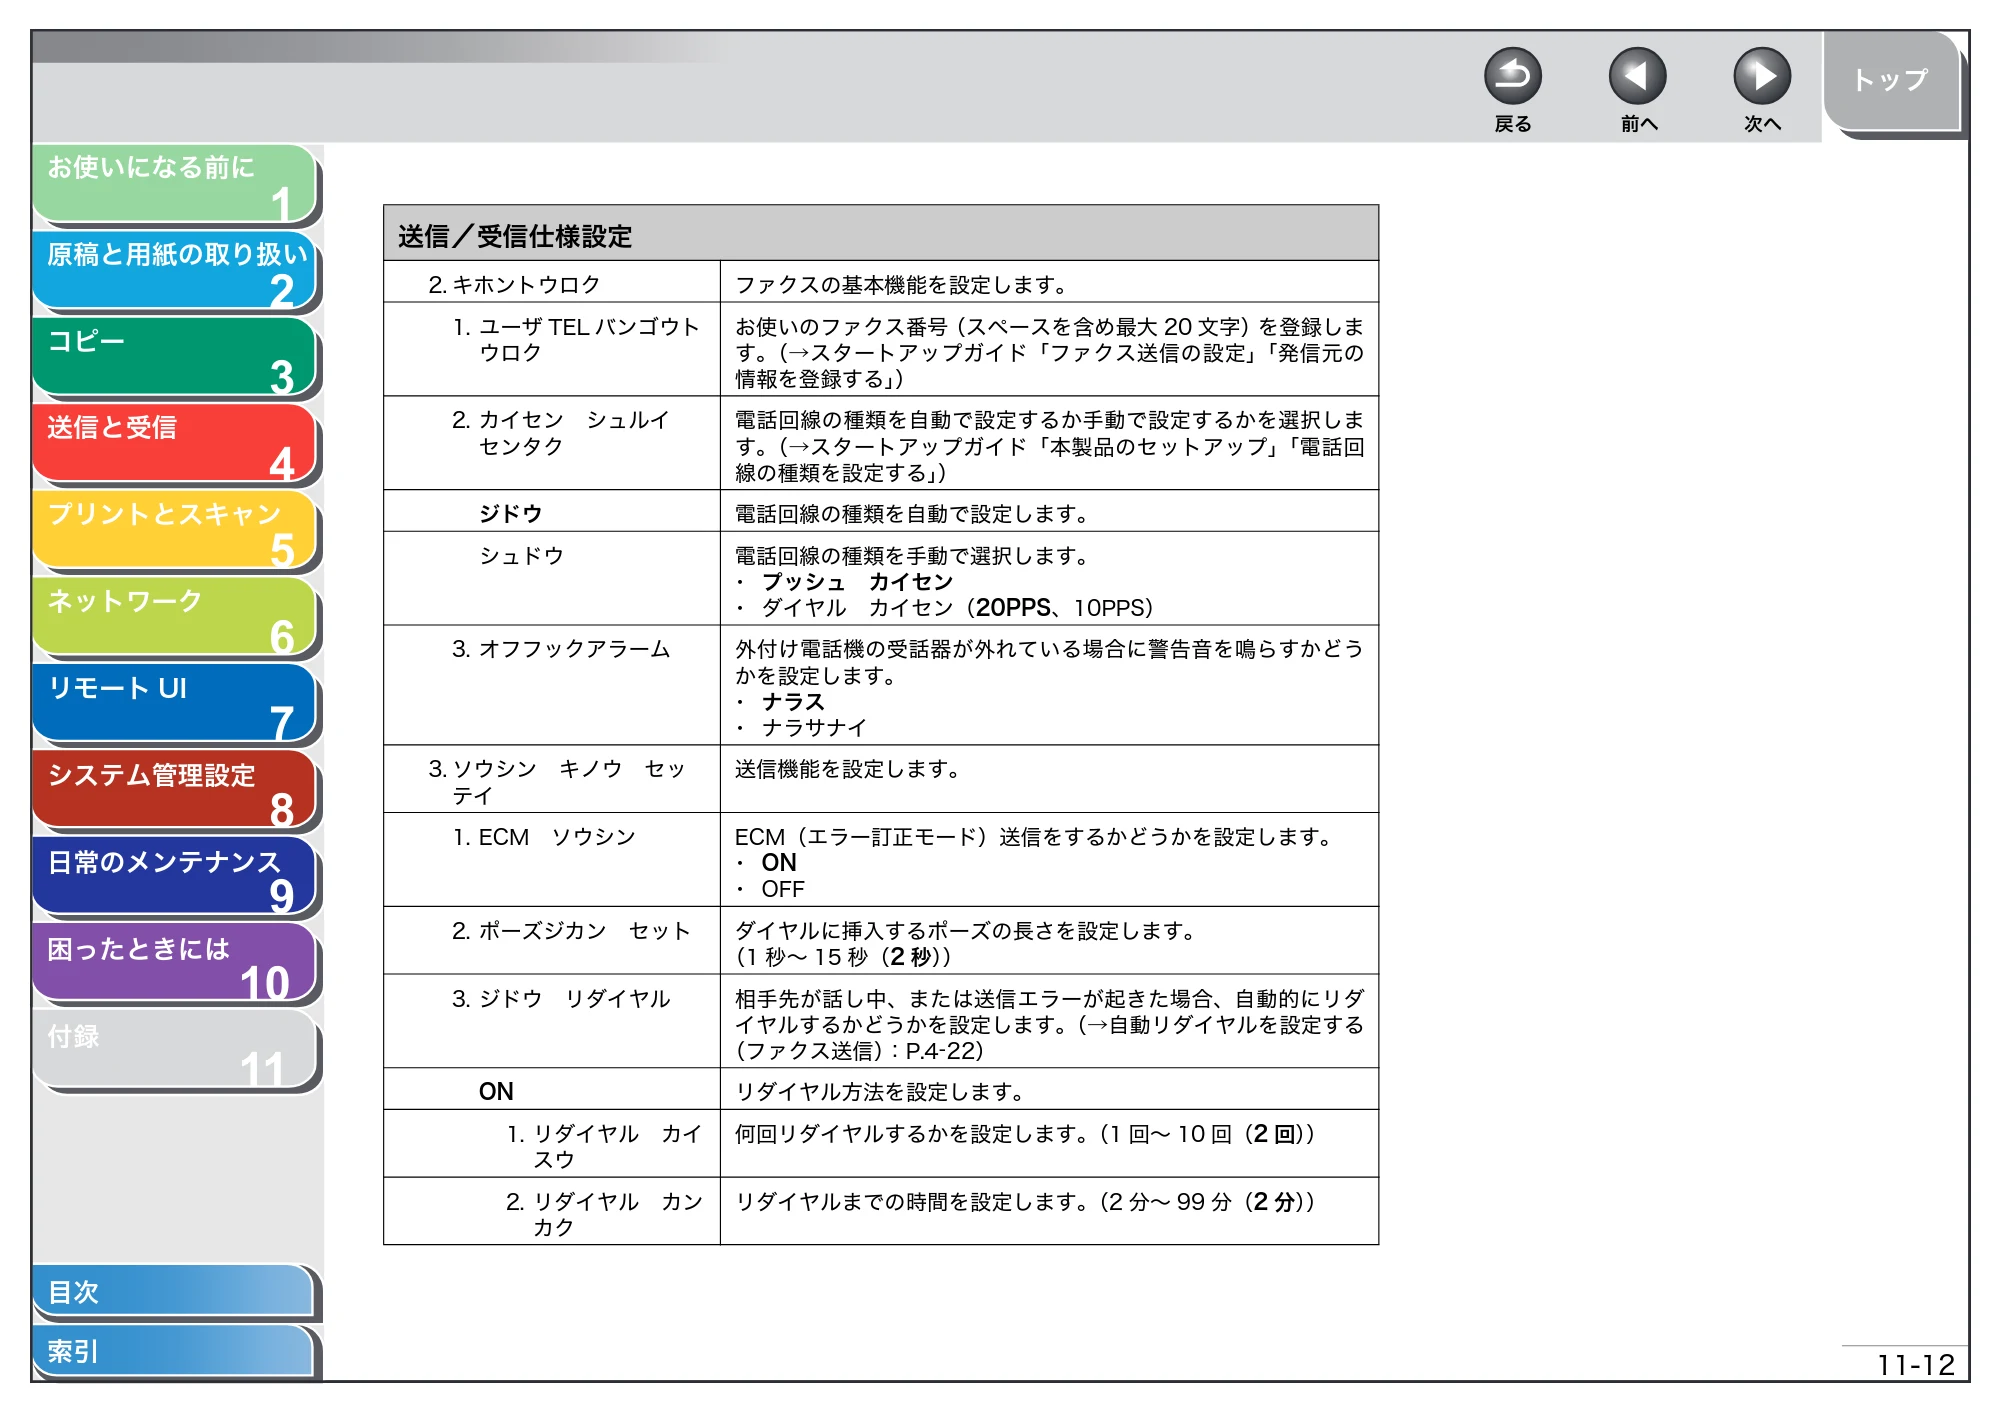
Task: Click the シュドウ setting cell
Action: click(552, 578)
